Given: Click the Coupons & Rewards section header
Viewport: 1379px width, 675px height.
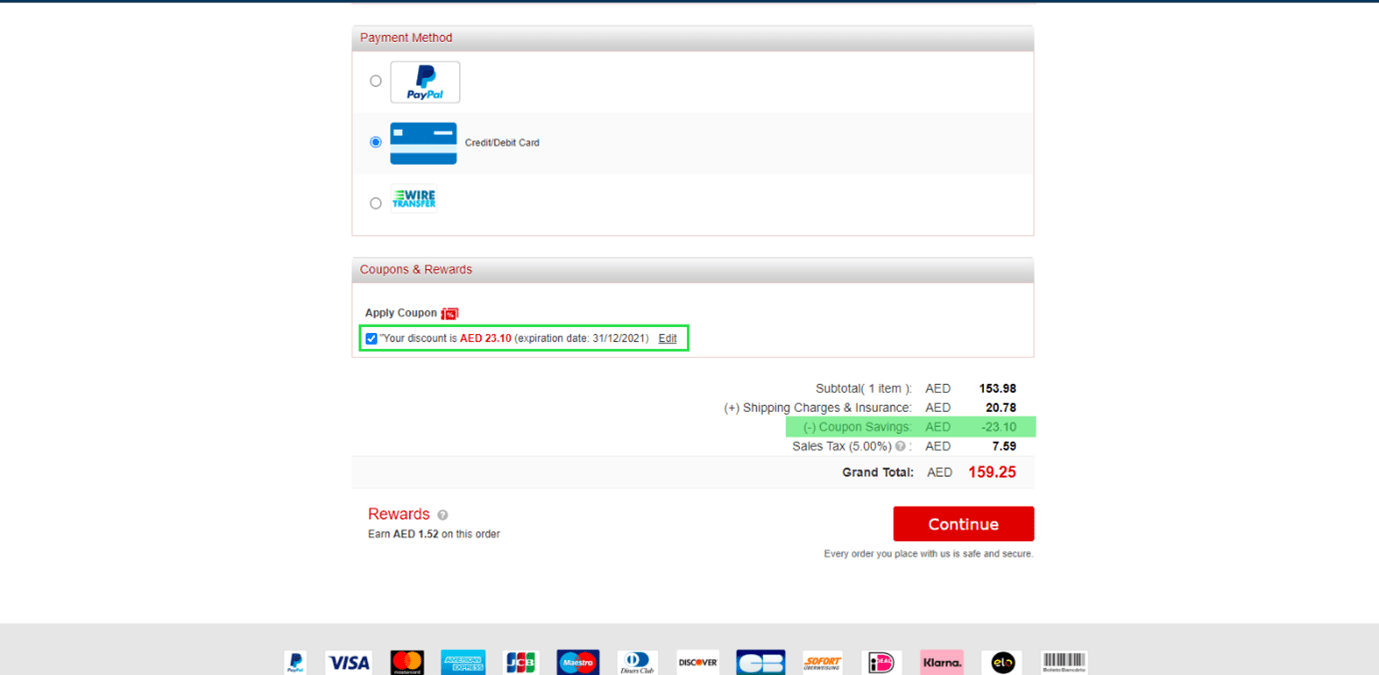Looking at the screenshot, I should pyautogui.click(x=416, y=270).
